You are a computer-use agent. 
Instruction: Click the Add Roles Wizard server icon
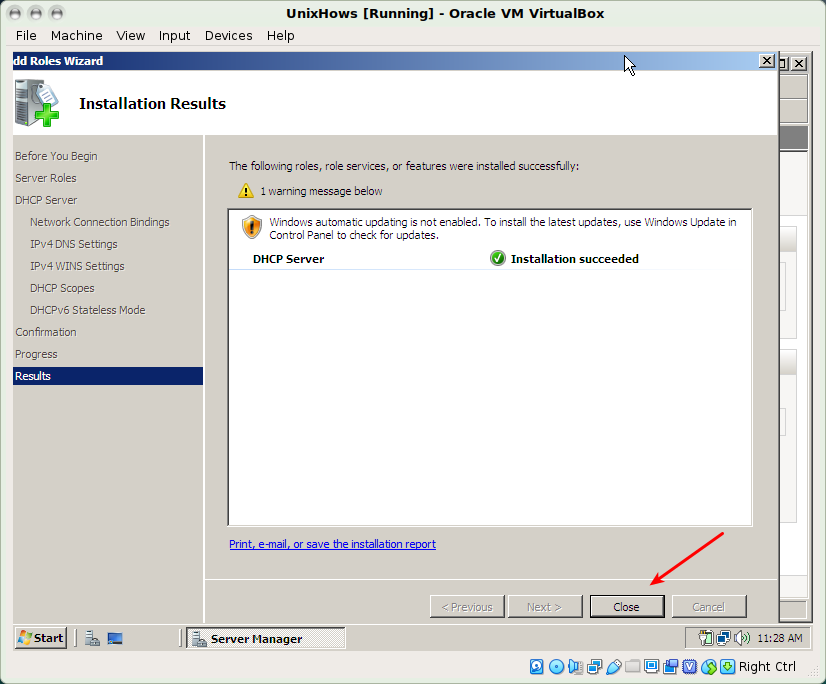pyautogui.click(x=37, y=103)
